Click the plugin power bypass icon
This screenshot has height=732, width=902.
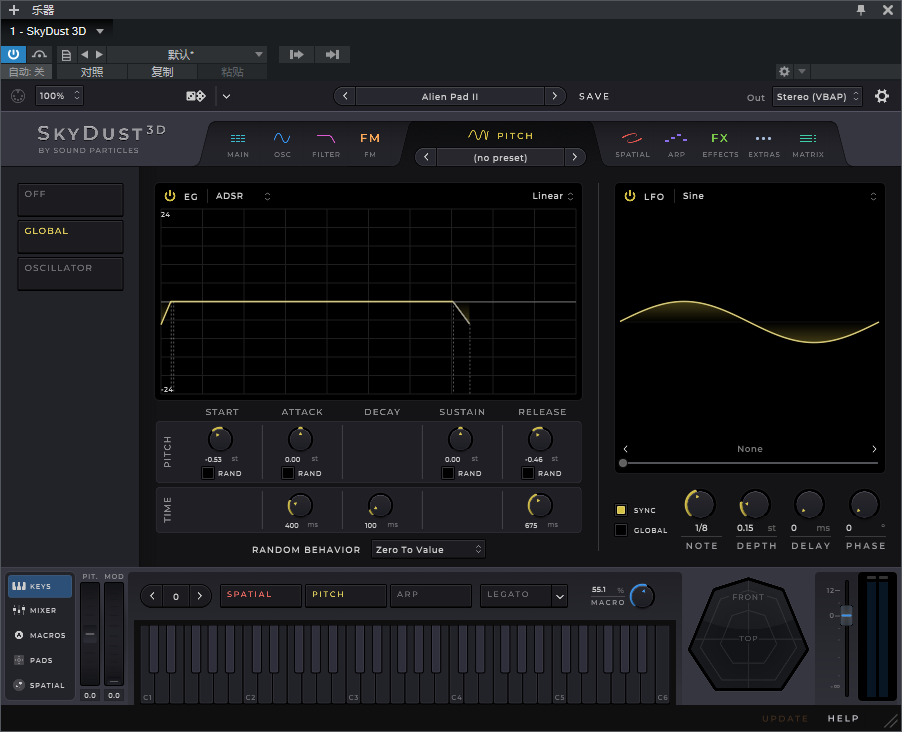(x=13, y=55)
